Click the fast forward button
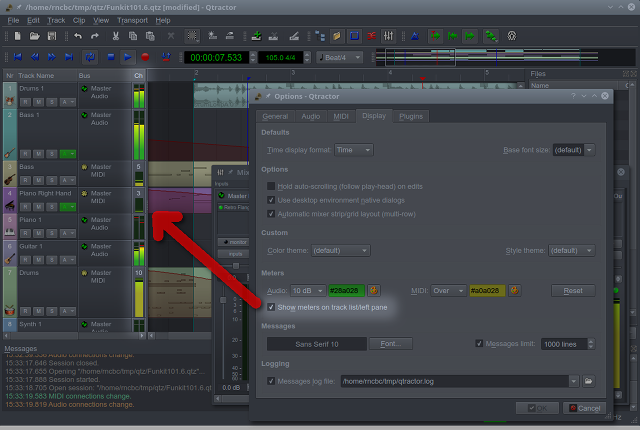Screen dimensions: 640x430 [52, 57]
